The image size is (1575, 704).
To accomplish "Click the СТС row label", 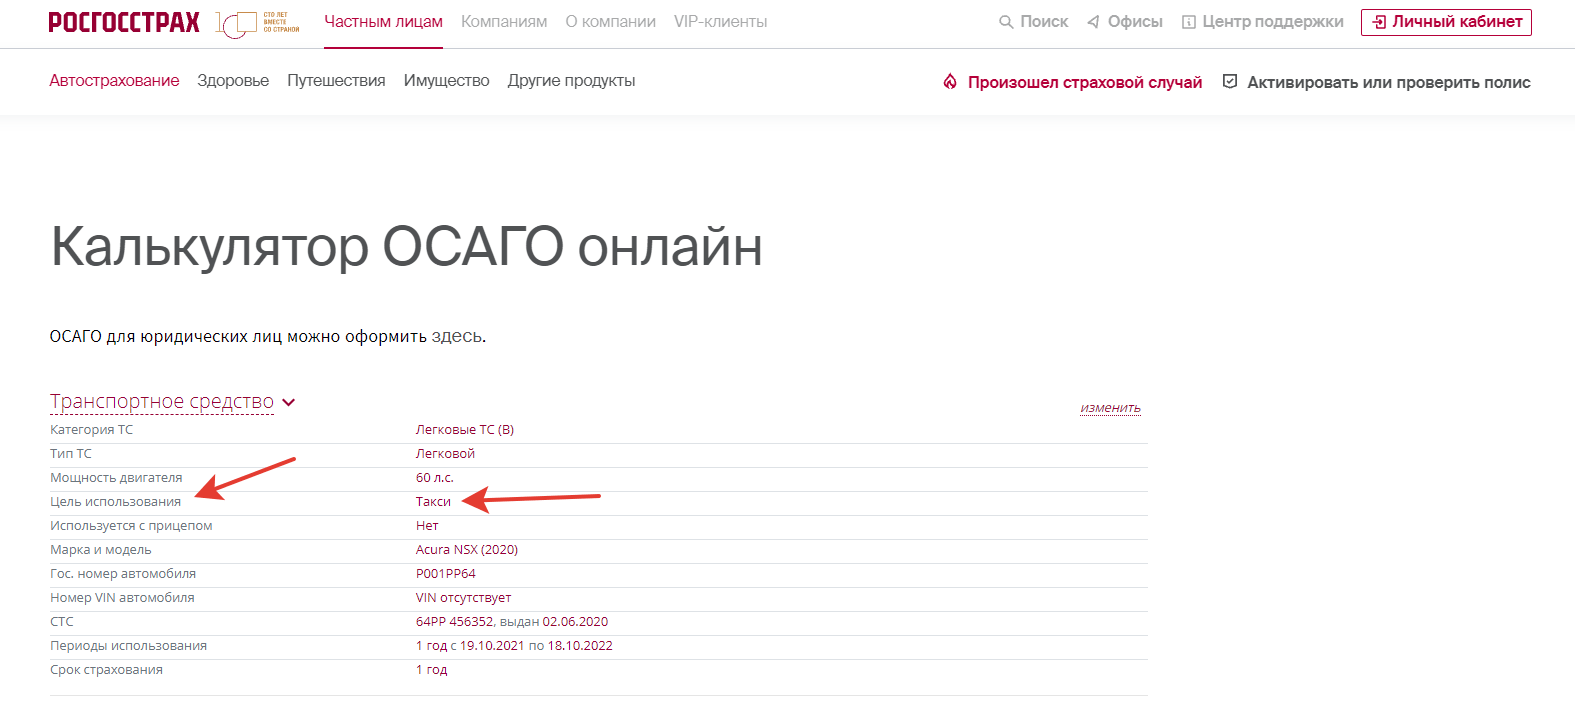I will click(62, 622).
